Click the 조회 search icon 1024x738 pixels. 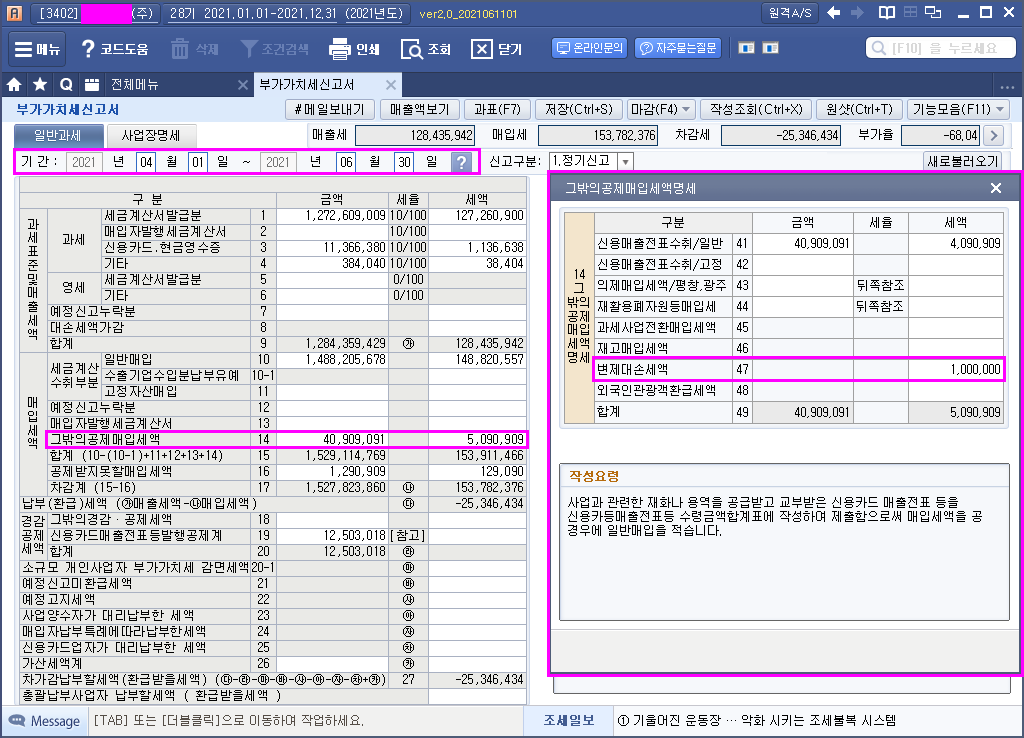click(x=411, y=49)
